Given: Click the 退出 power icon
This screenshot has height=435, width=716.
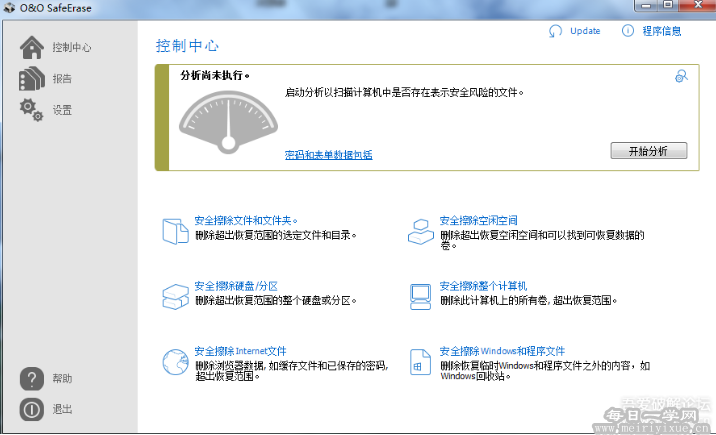Looking at the screenshot, I should (x=32, y=409).
